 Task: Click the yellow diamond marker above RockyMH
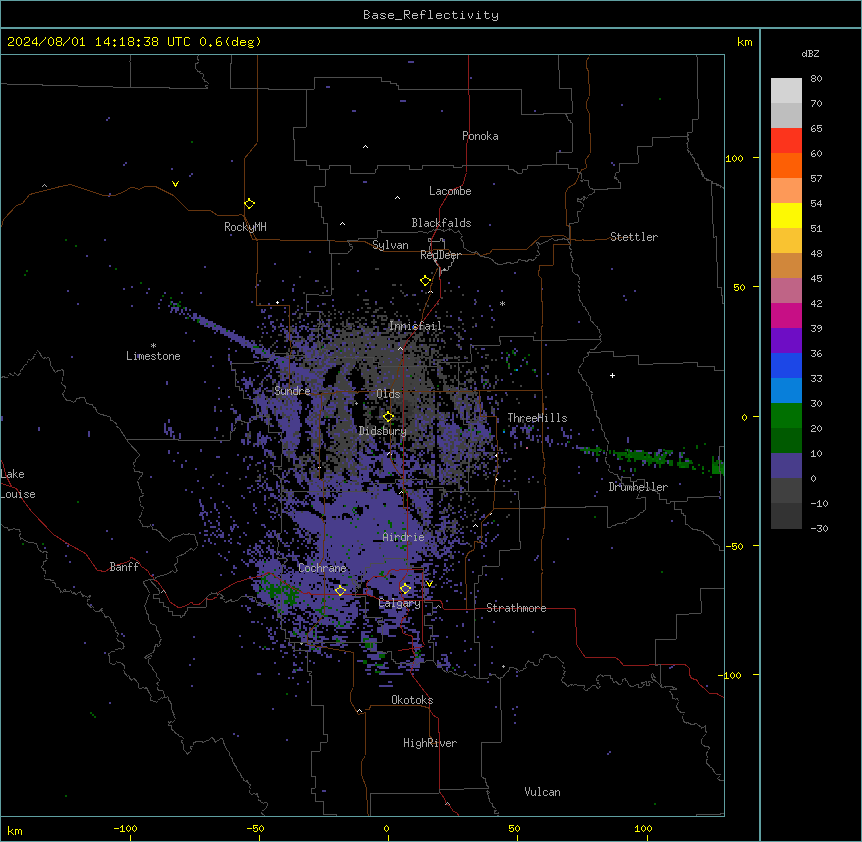pyautogui.click(x=250, y=204)
